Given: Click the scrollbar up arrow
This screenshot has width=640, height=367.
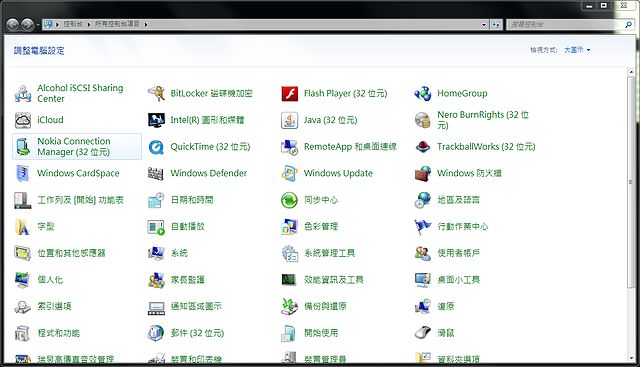Looking at the screenshot, I should [631, 72].
